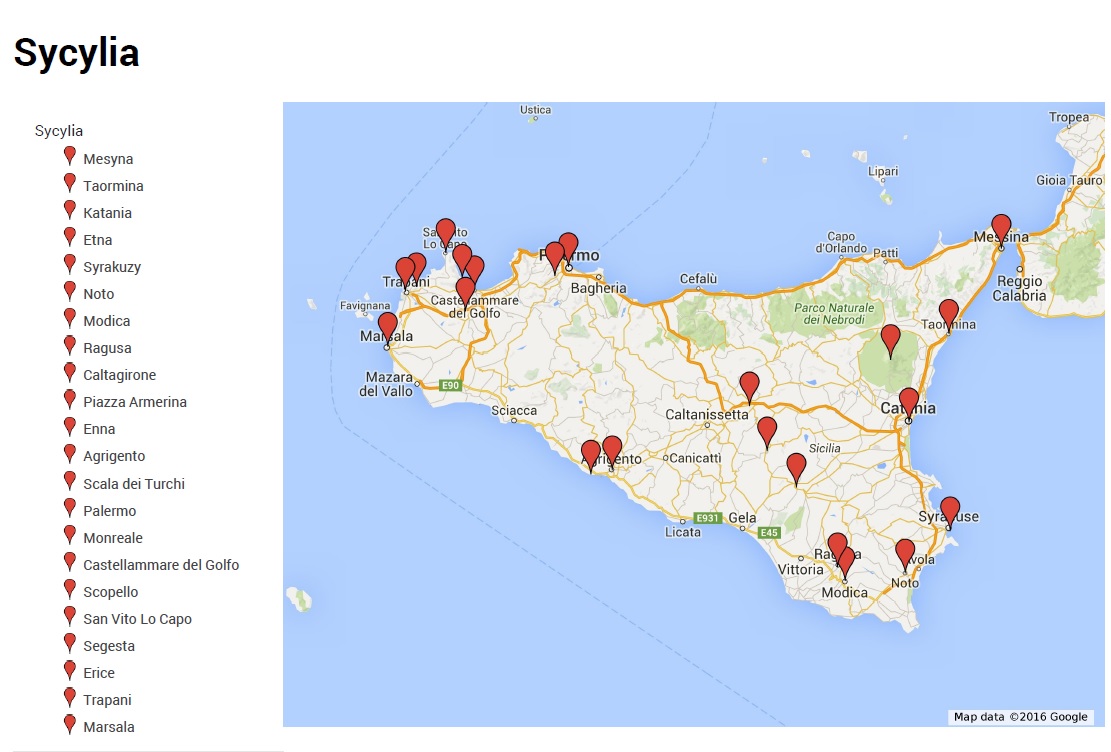
Task: Click the Sycylia layer heading in sidebar
Action: click(59, 131)
